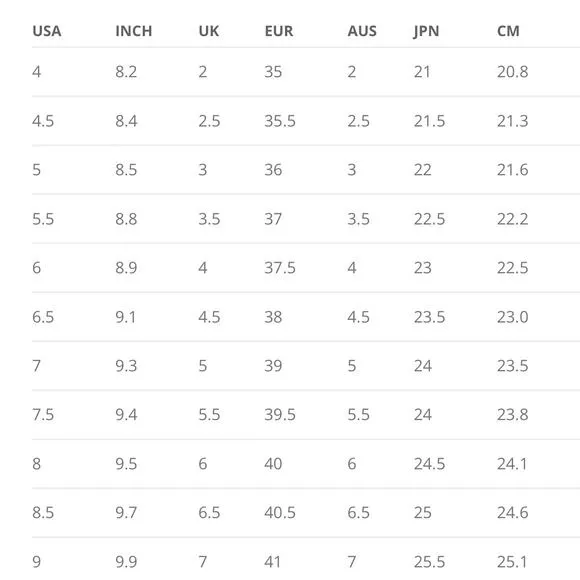
Task: Click the EUR 37.5 cell
Action: point(280,268)
